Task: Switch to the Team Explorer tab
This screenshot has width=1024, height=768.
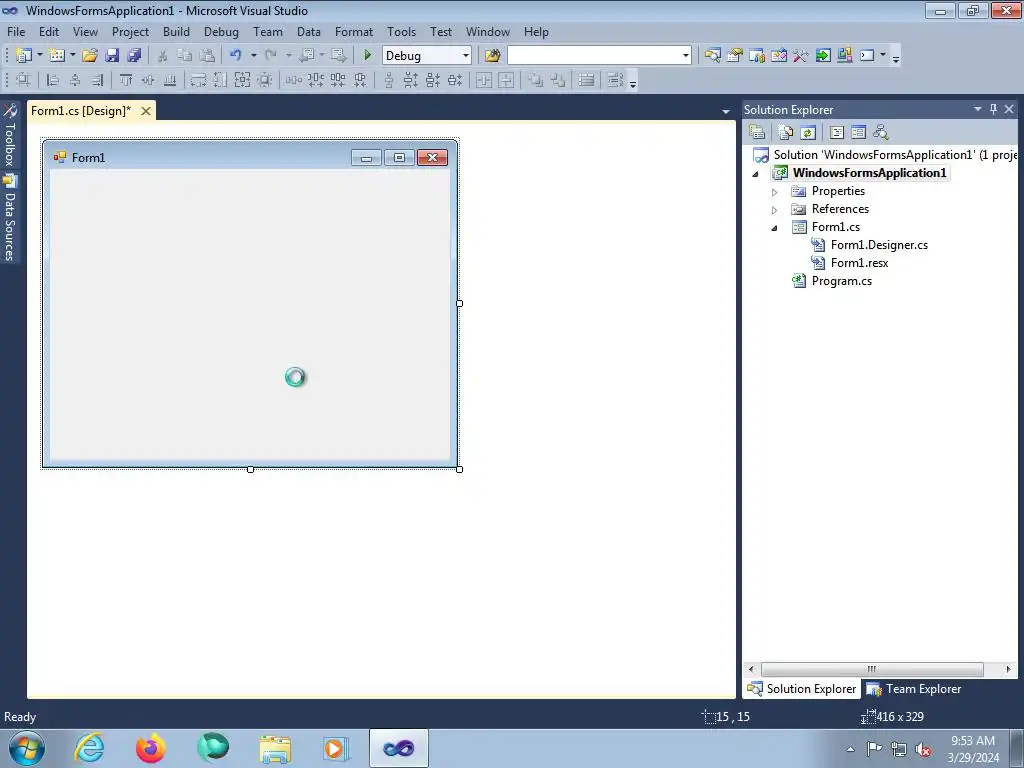Action: [x=914, y=689]
